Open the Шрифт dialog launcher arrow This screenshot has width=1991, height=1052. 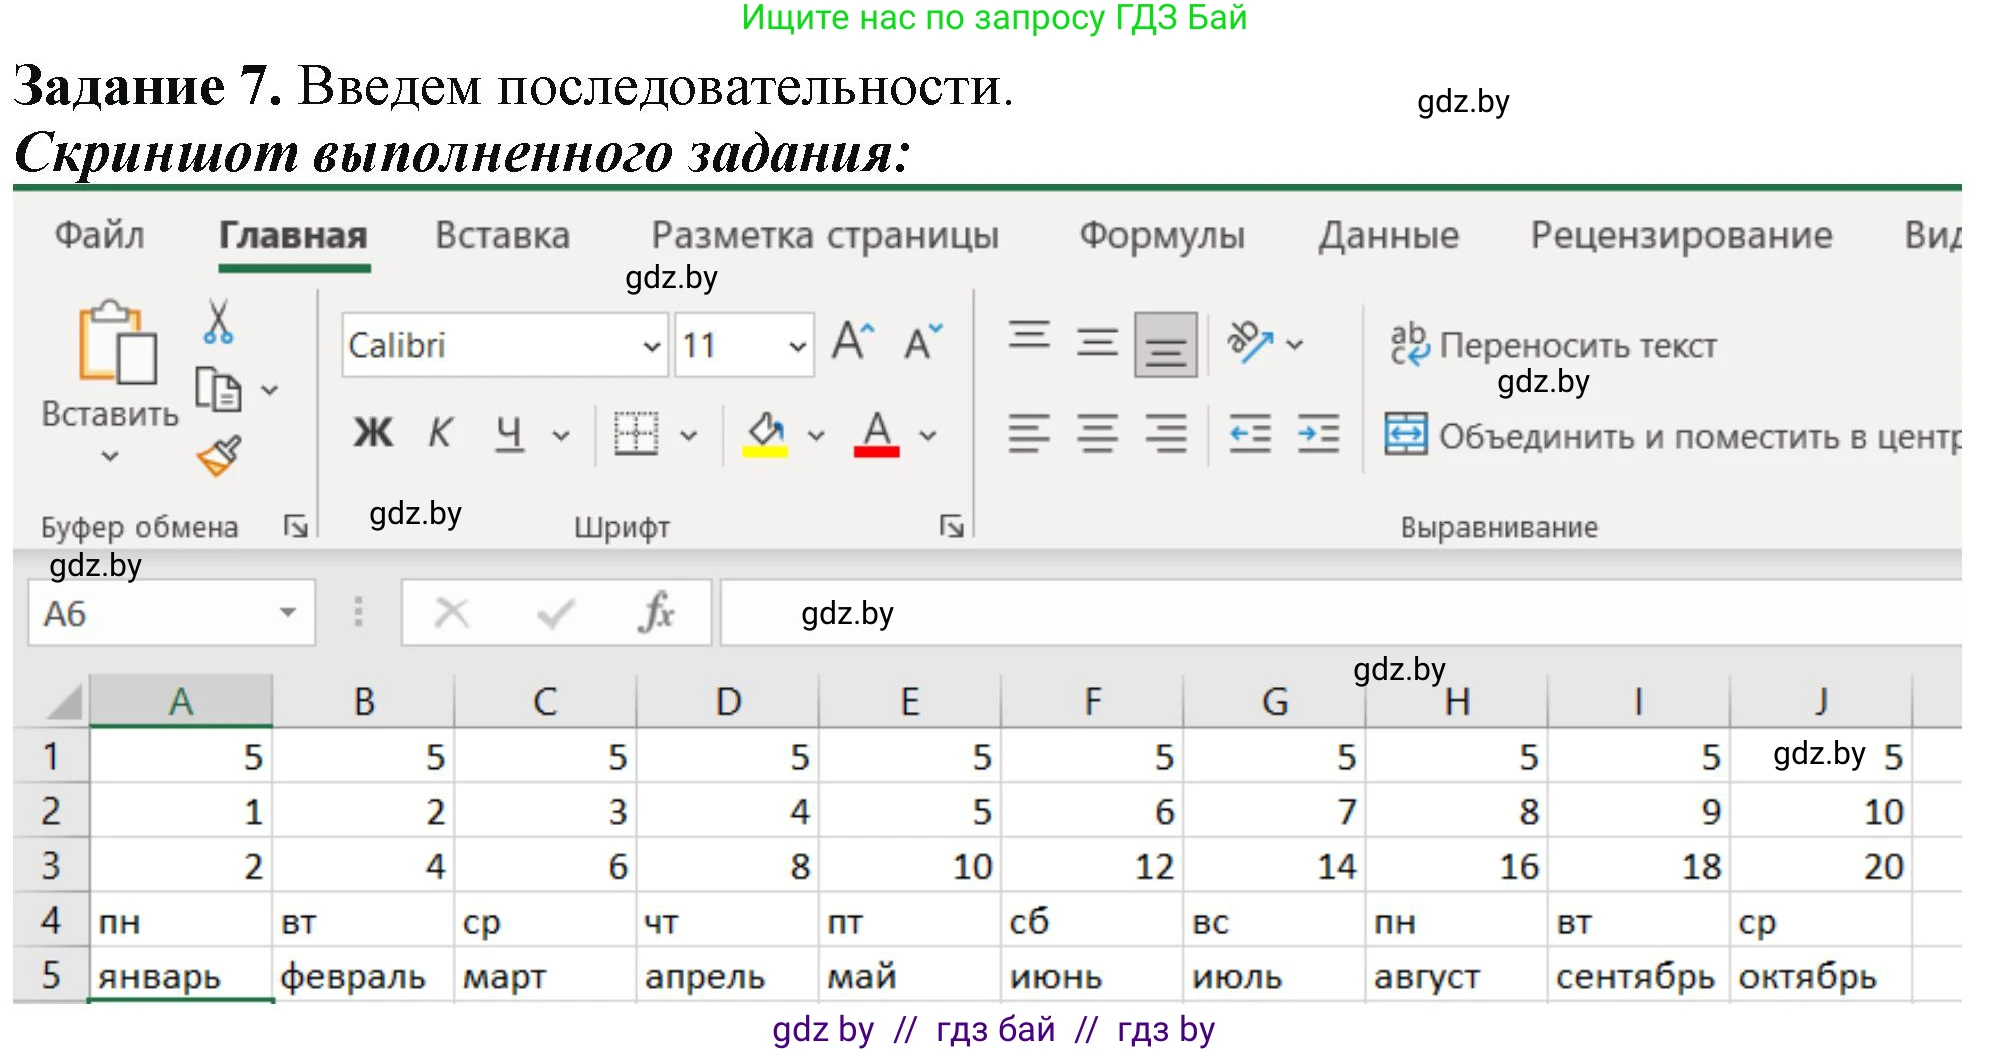[x=952, y=523]
